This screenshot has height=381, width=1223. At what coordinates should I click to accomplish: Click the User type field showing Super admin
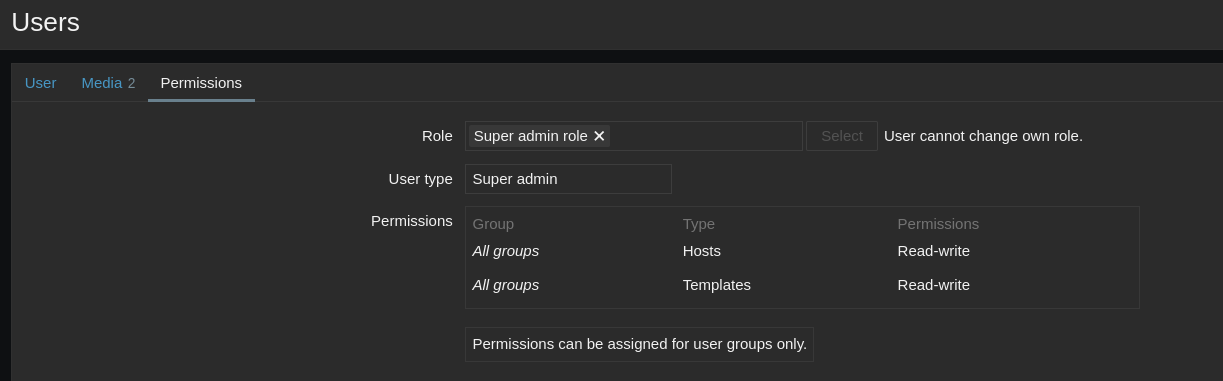click(568, 179)
